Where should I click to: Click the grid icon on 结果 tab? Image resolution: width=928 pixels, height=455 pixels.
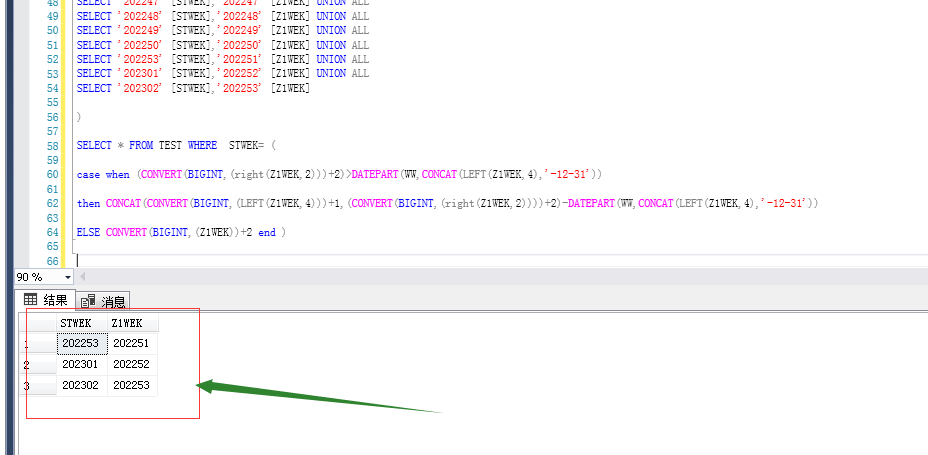pyautogui.click(x=30, y=299)
